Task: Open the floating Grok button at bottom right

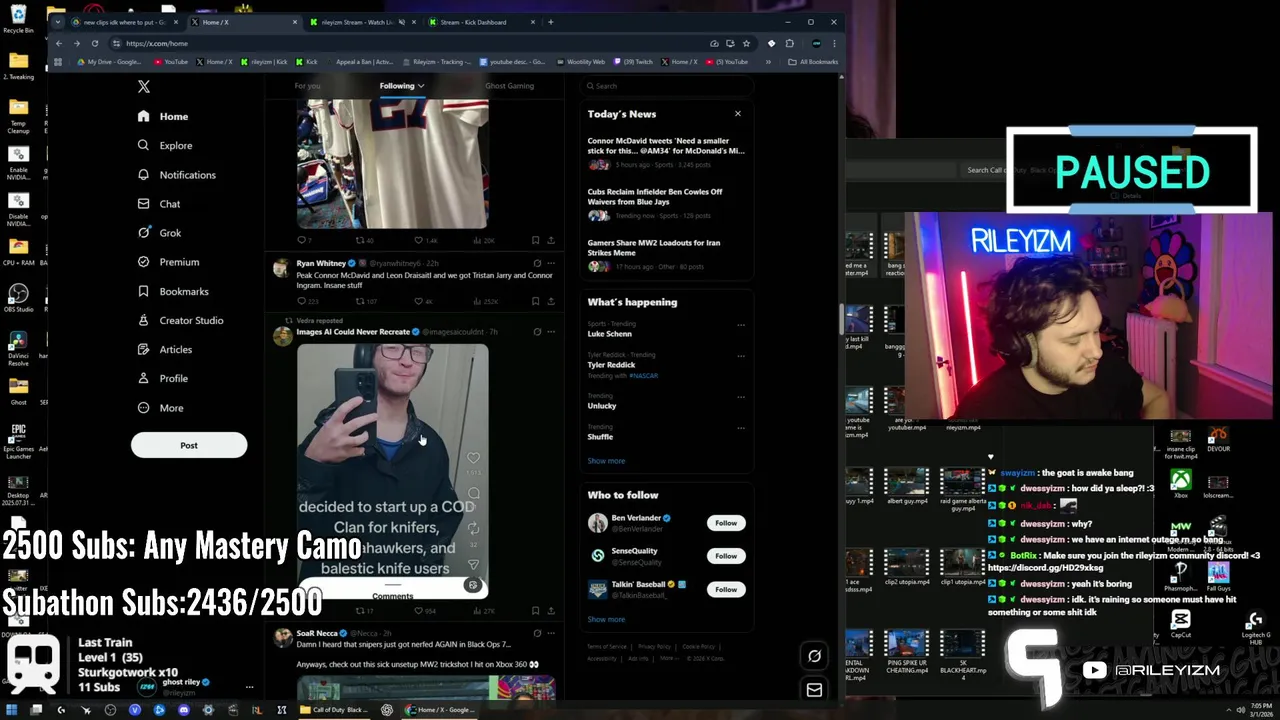Action: [814, 656]
